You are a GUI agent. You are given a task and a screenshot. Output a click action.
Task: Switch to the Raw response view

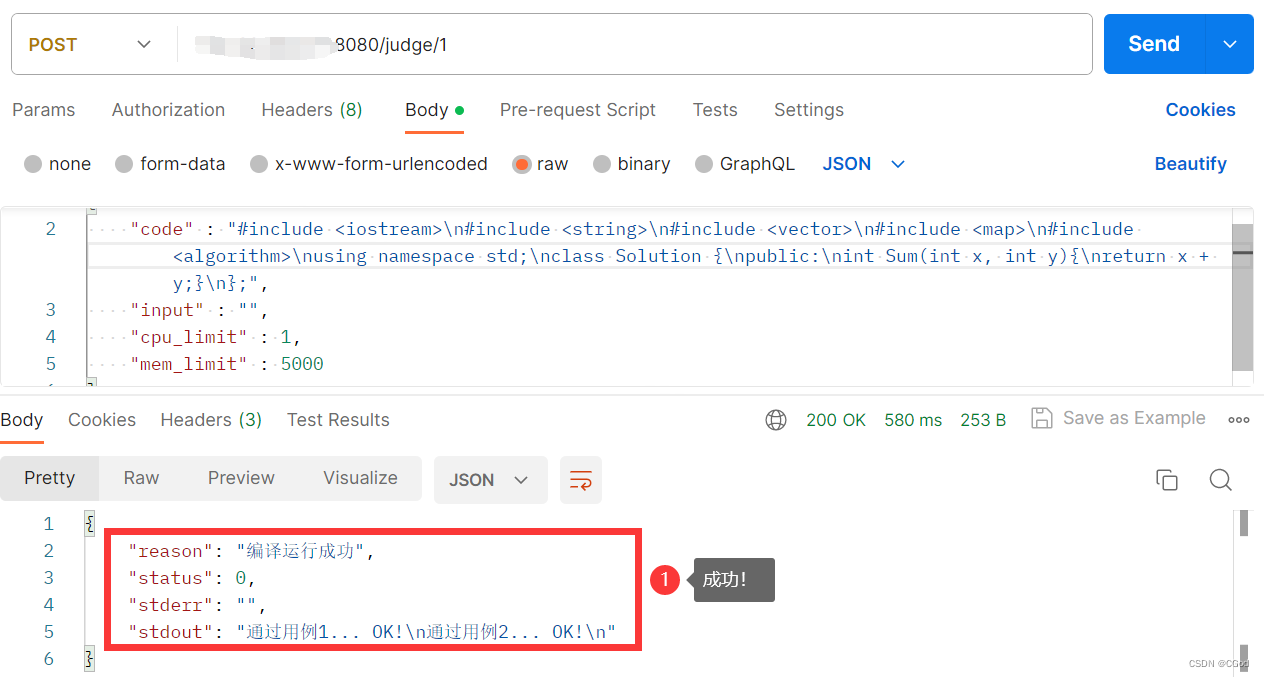click(141, 478)
